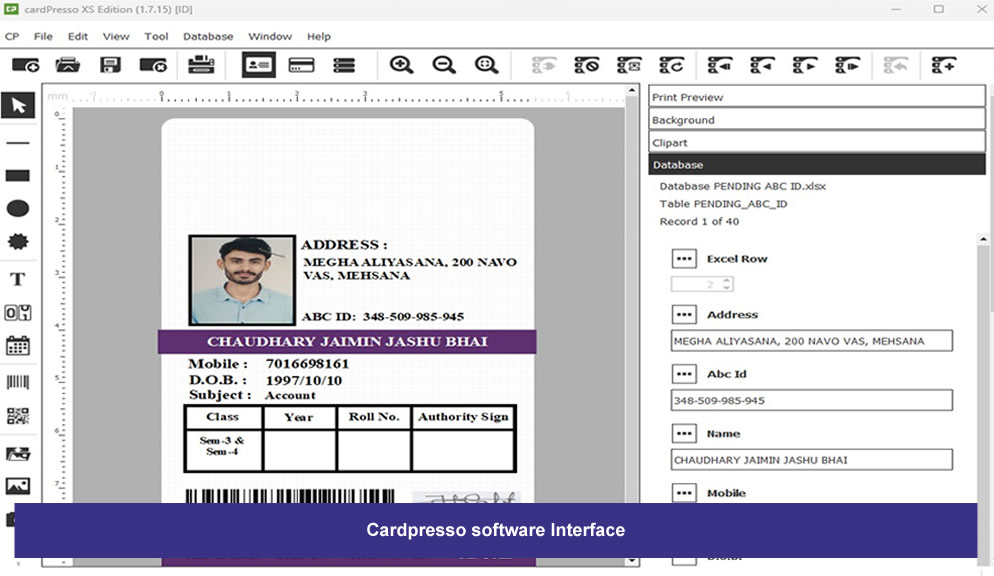Insert a picture with the image tool
994x576 pixels.
(x=18, y=486)
